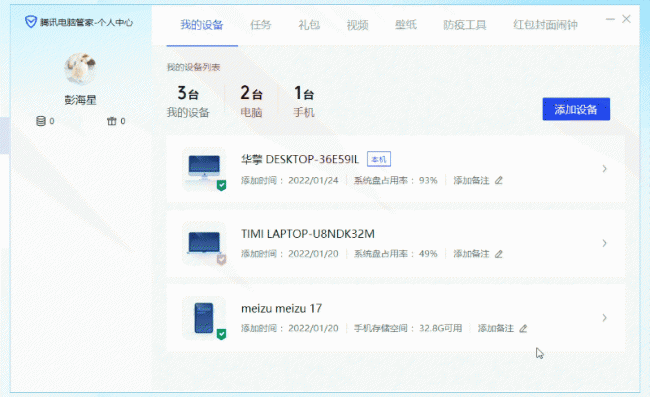Viewport: 650px width, 397px height.
Task: Click 添加备注 link for TIMI LAPTOP
Action: click(471, 254)
